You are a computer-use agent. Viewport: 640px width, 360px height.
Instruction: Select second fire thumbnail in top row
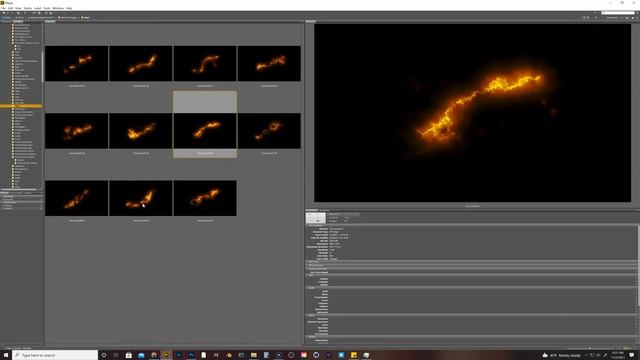tap(141, 63)
